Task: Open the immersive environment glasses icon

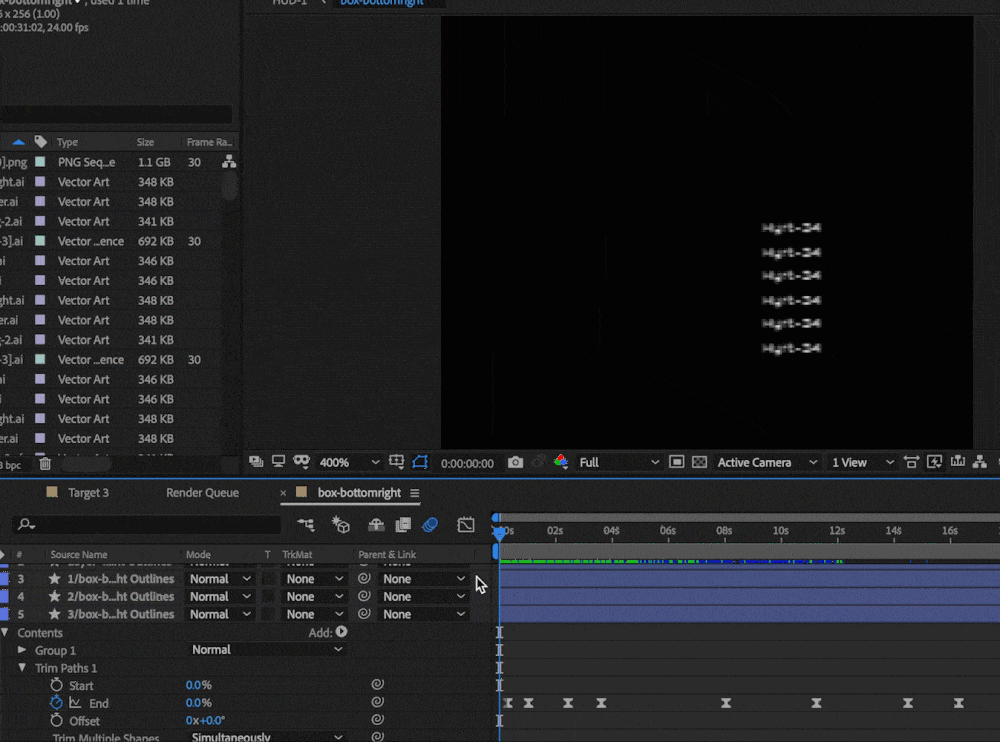Action: 301,461
